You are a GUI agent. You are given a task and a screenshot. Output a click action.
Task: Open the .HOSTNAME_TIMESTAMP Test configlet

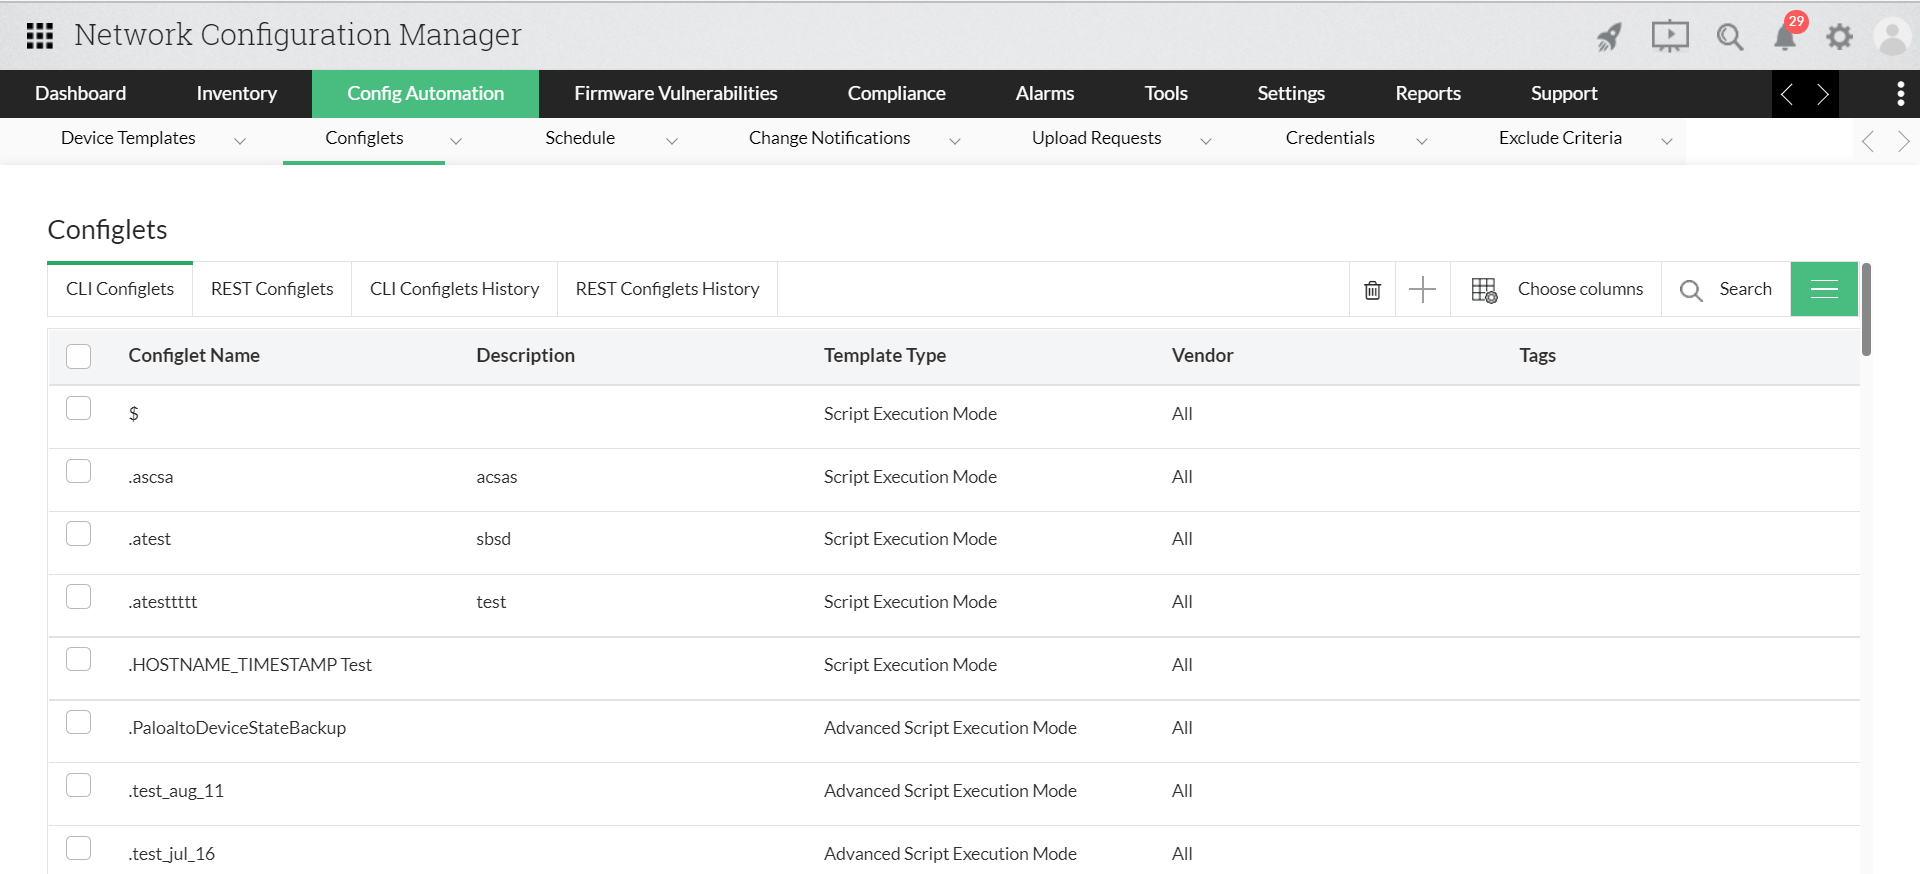250,665
